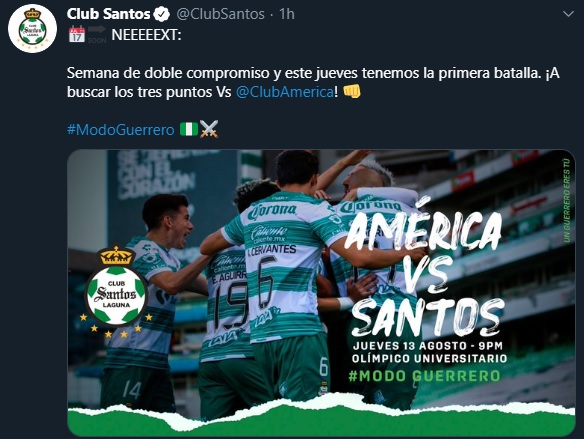The height and width of the screenshot is (439, 584).
Task: Click the SOON arrow emoji
Action: [x=97, y=35]
